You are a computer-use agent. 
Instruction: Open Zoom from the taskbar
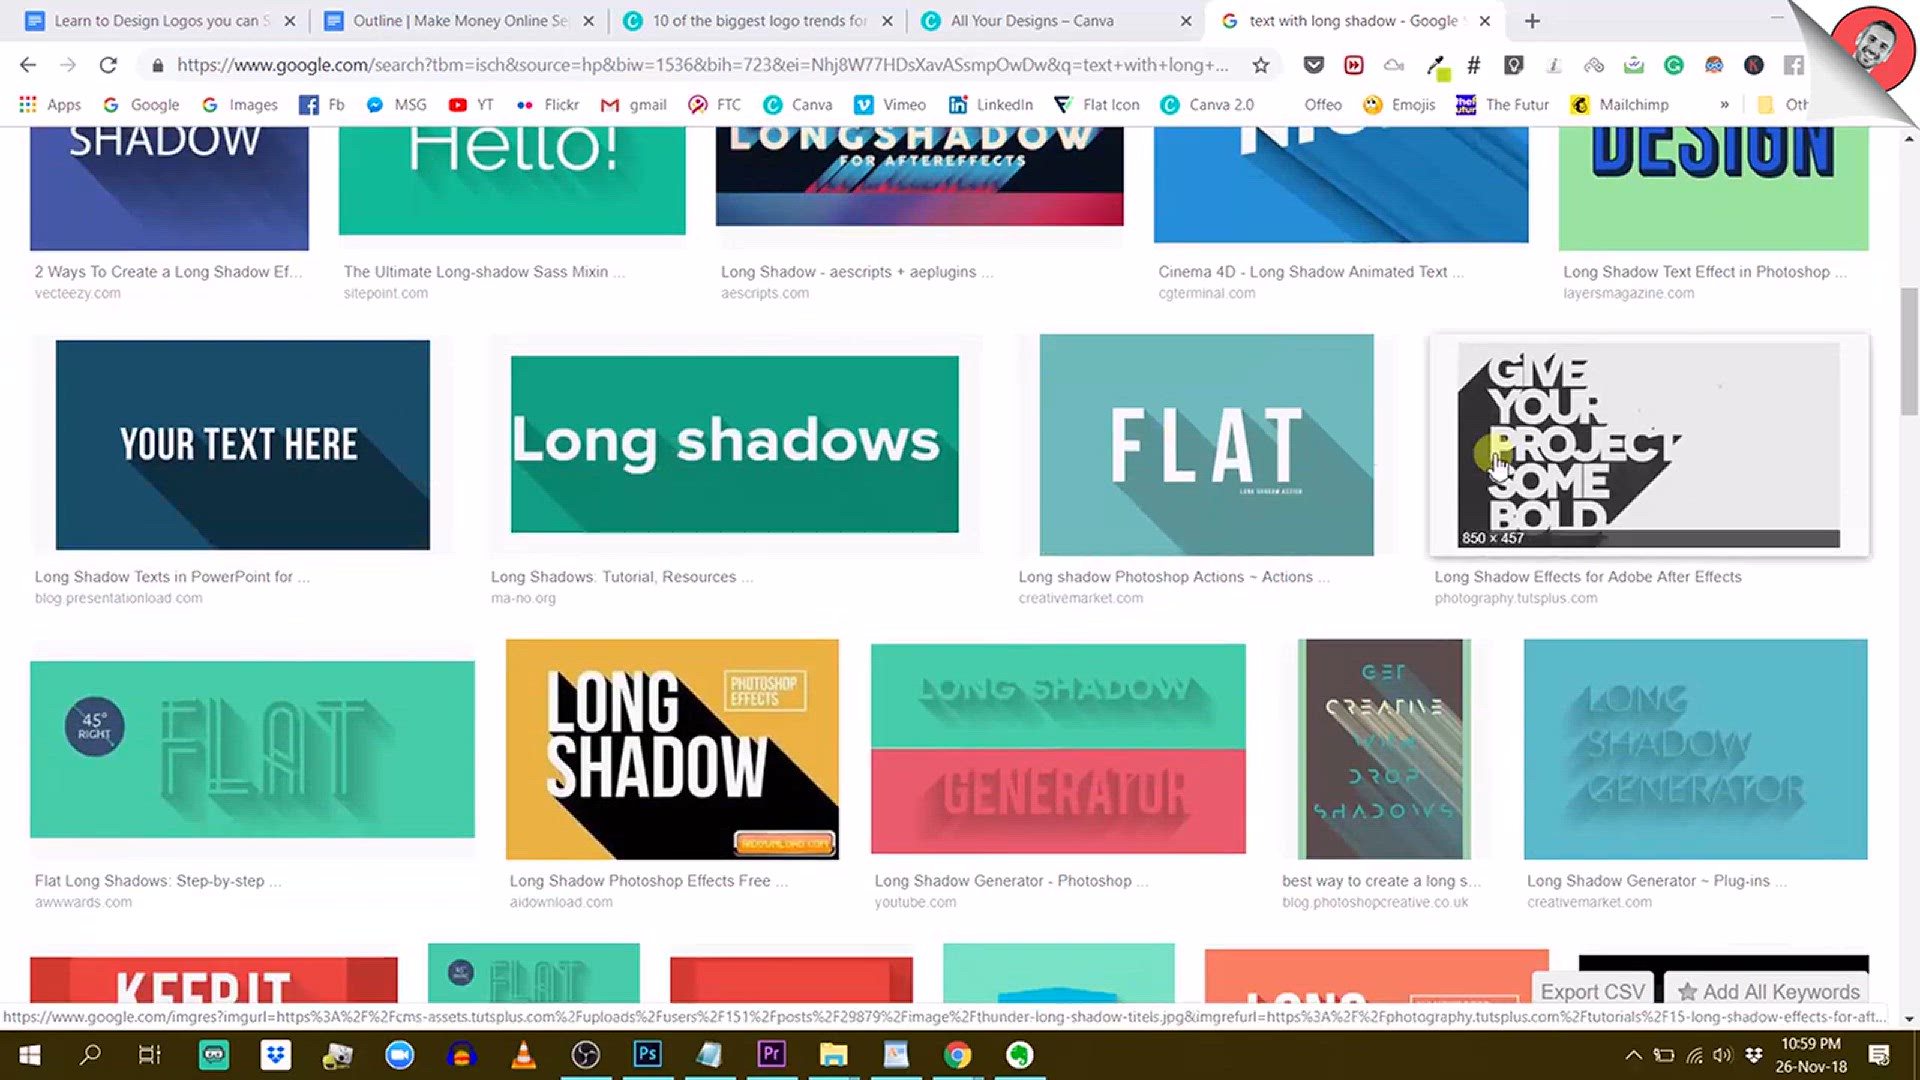point(399,1055)
